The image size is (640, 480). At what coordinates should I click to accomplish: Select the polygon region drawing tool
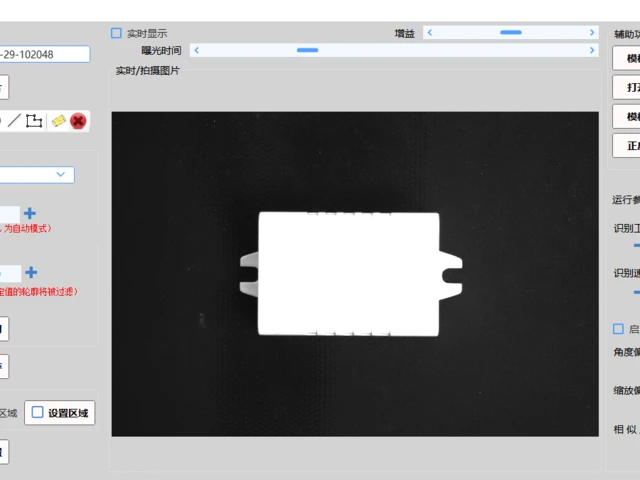point(34,121)
